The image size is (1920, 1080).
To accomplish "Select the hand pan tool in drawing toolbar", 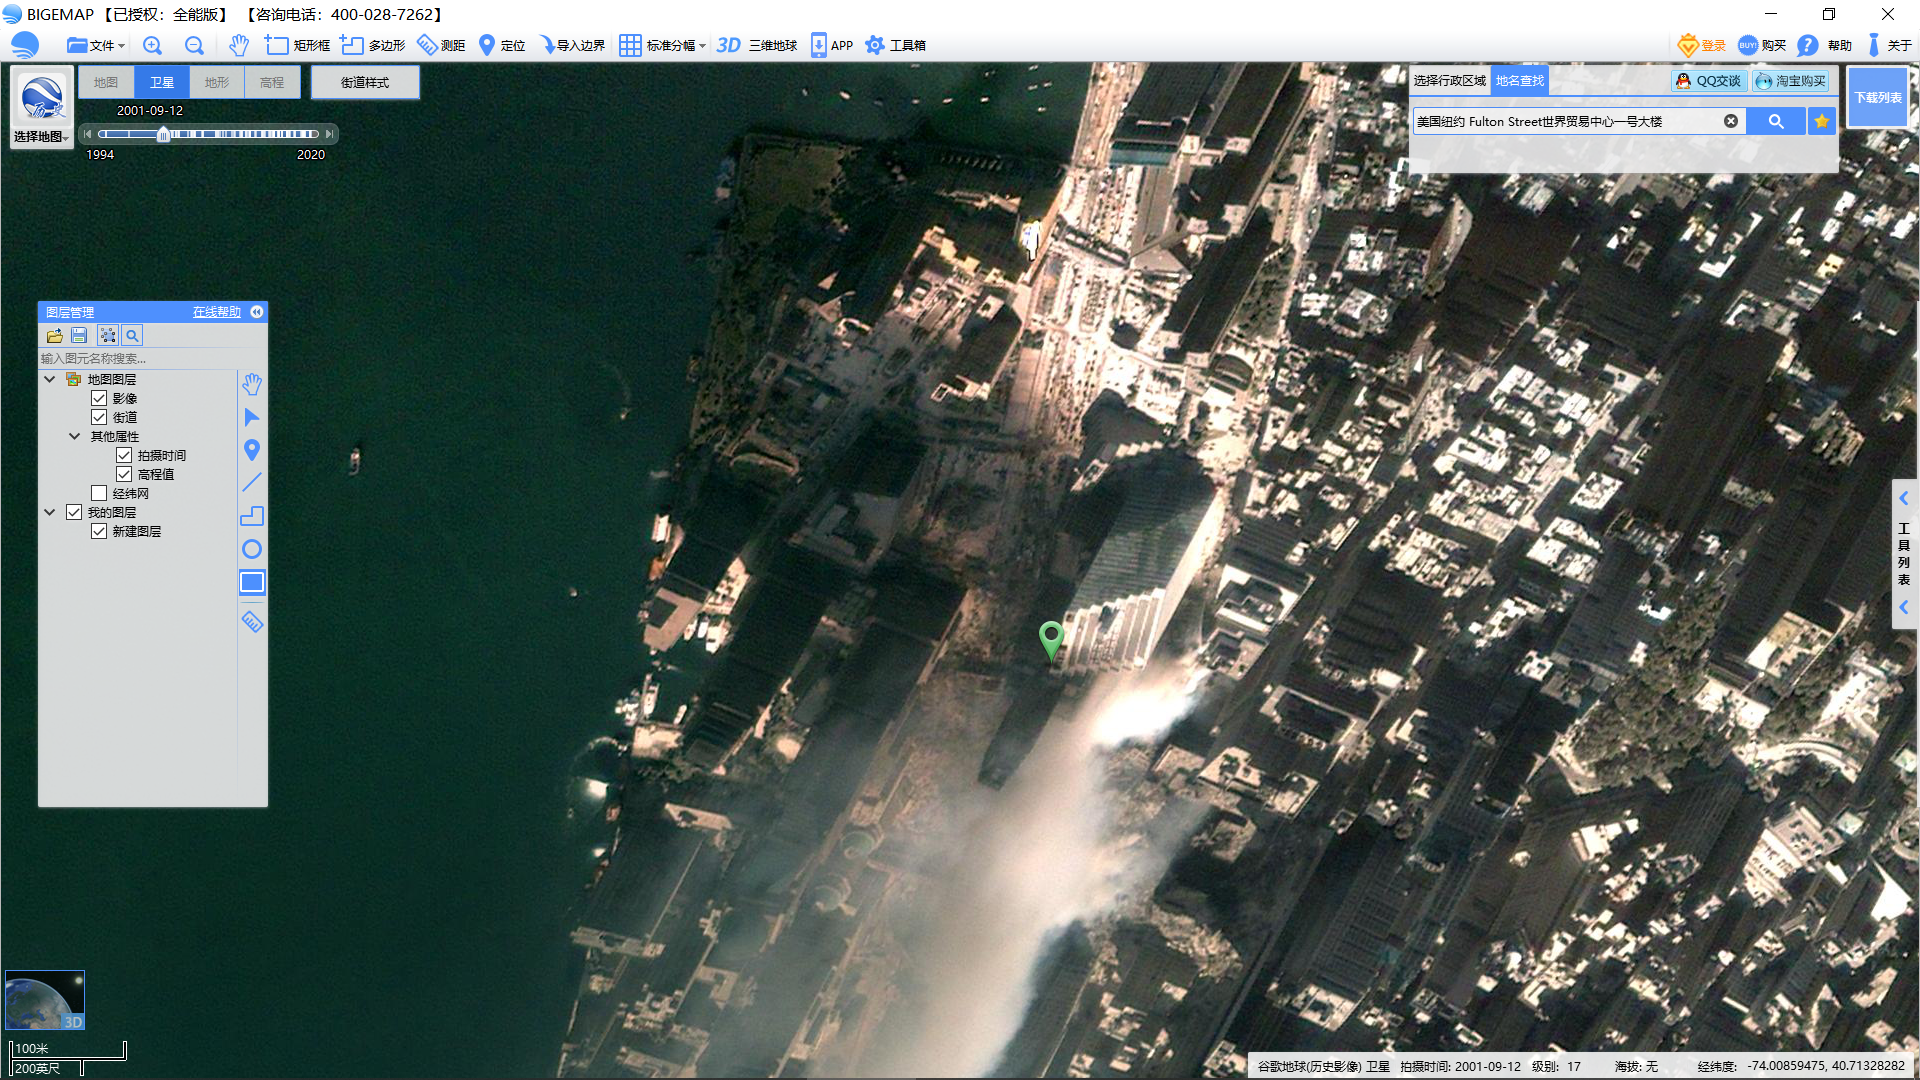I will click(252, 384).
